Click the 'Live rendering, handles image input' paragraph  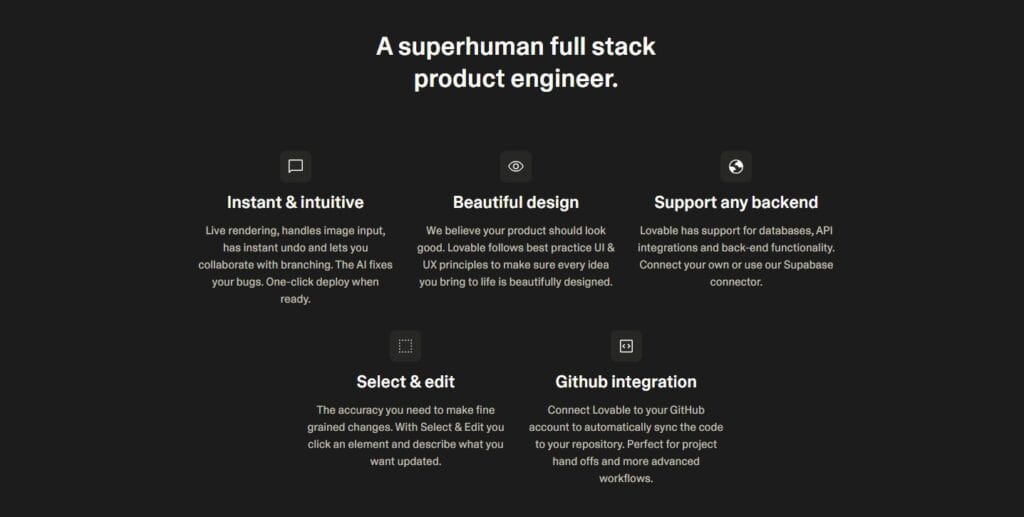click(295, 264)
